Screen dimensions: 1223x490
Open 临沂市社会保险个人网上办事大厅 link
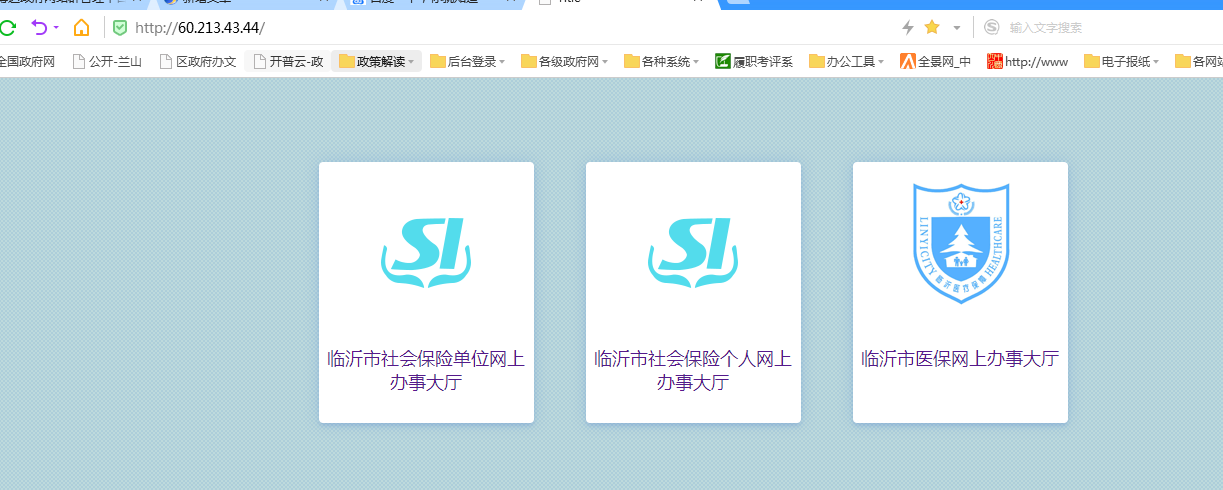[x=693, y=370]
